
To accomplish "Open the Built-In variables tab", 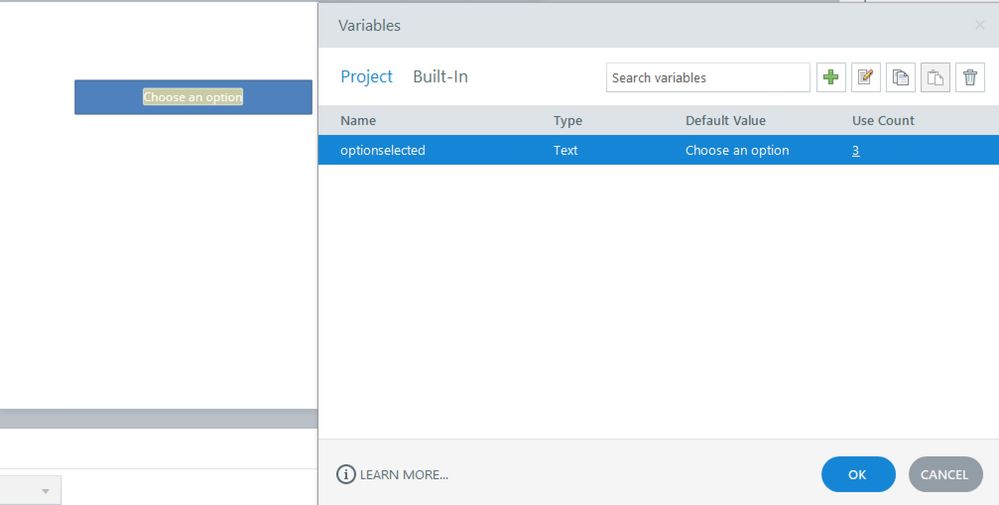I will (x=440, y=77).
